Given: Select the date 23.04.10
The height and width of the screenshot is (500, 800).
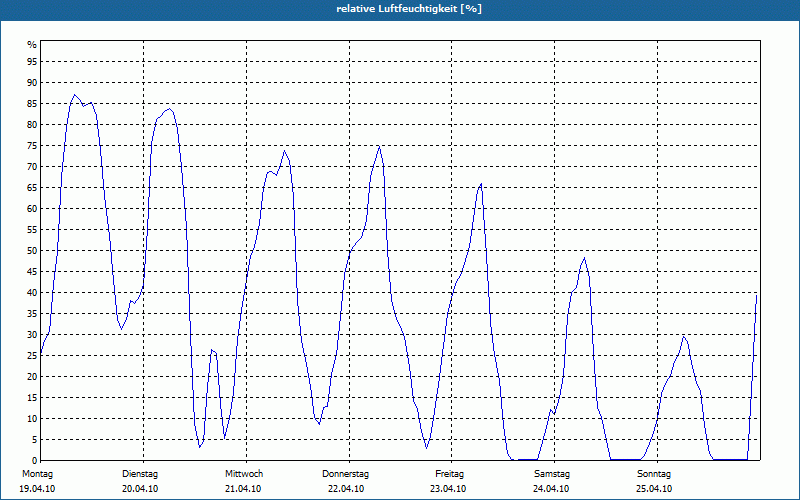Looking at the screenshot, I should pyautogui.click(x=448, y=489).
